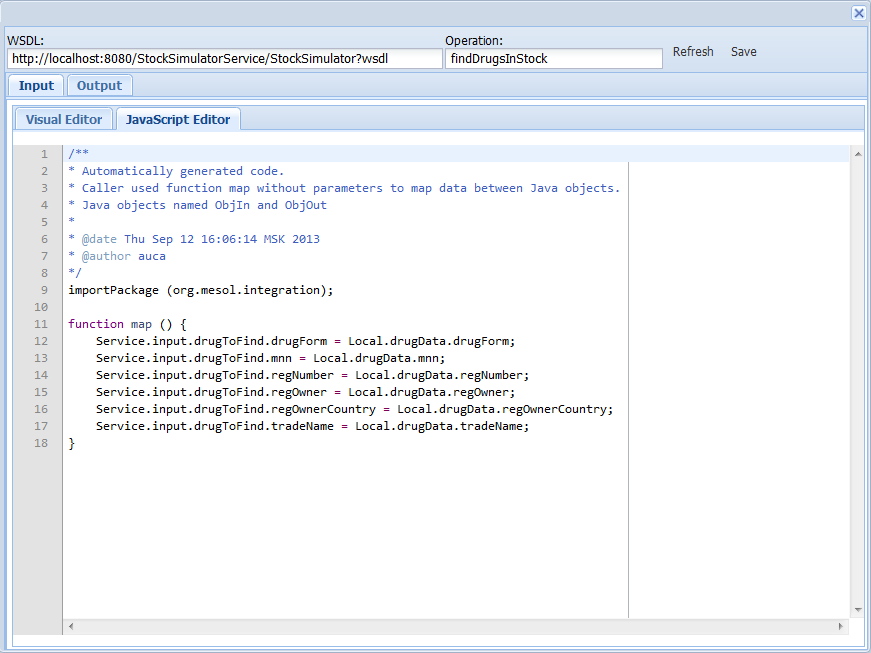Select the JavaScript Editor tab

tap(178, 118)
